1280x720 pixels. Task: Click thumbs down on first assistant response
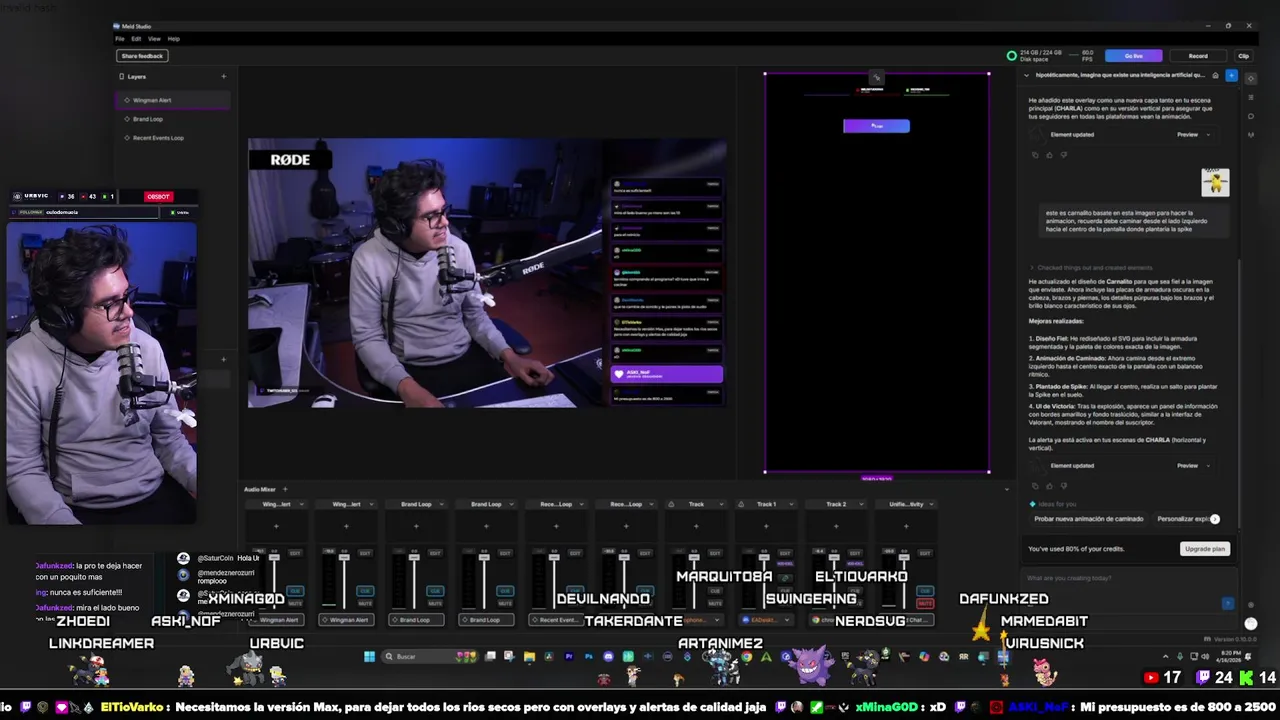click(x=1063, y=155)
